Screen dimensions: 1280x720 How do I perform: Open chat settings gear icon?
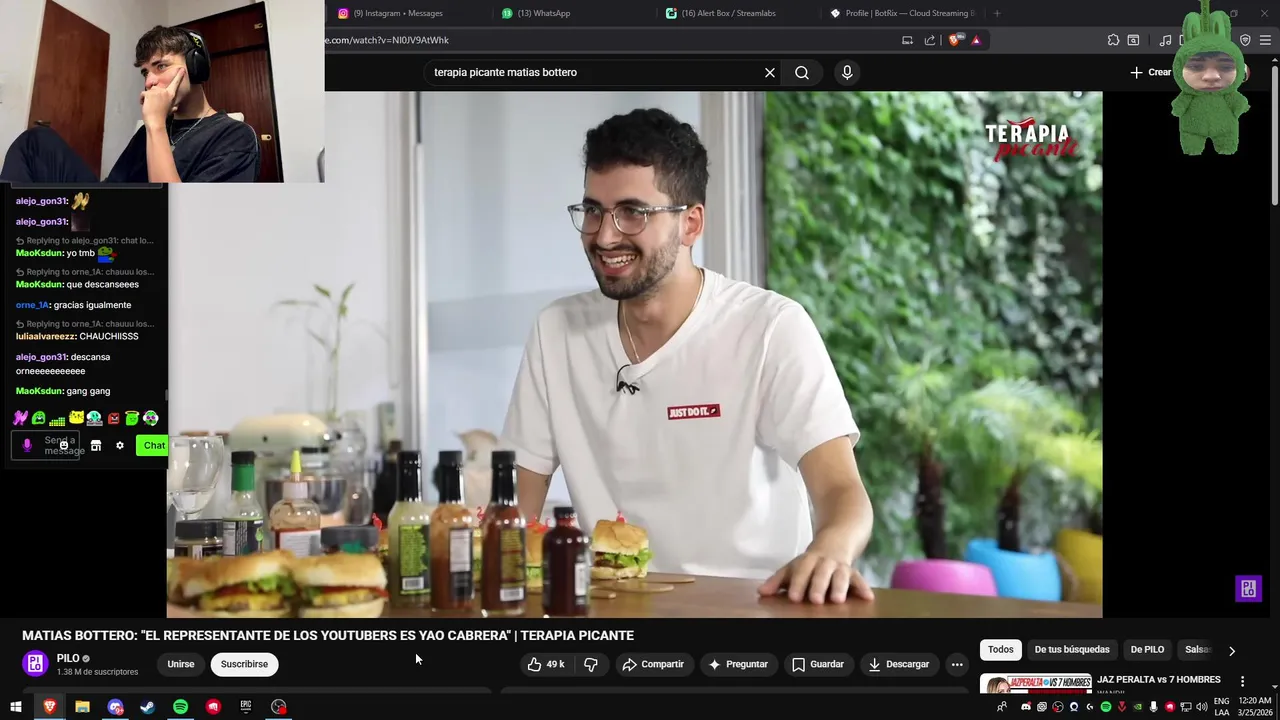(x=120, y=446)
